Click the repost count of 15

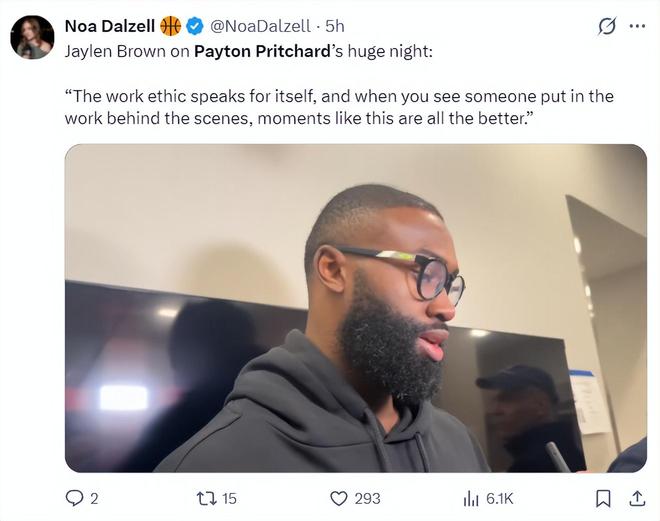[229, 497]
